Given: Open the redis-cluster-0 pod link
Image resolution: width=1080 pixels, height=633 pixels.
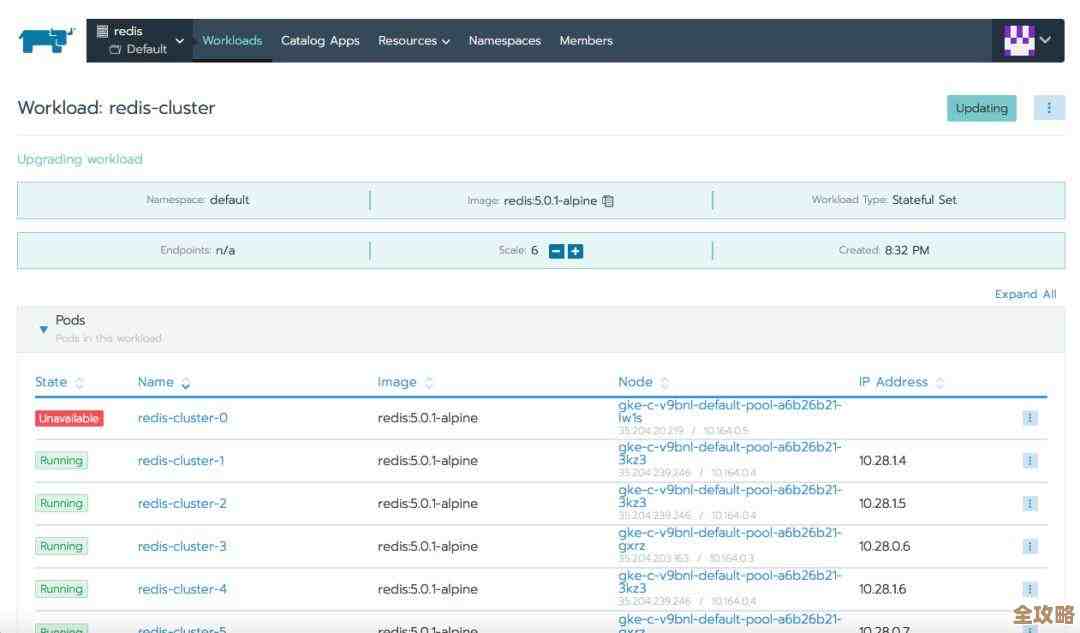Looking at the screenshot, I should coord(182,418).
